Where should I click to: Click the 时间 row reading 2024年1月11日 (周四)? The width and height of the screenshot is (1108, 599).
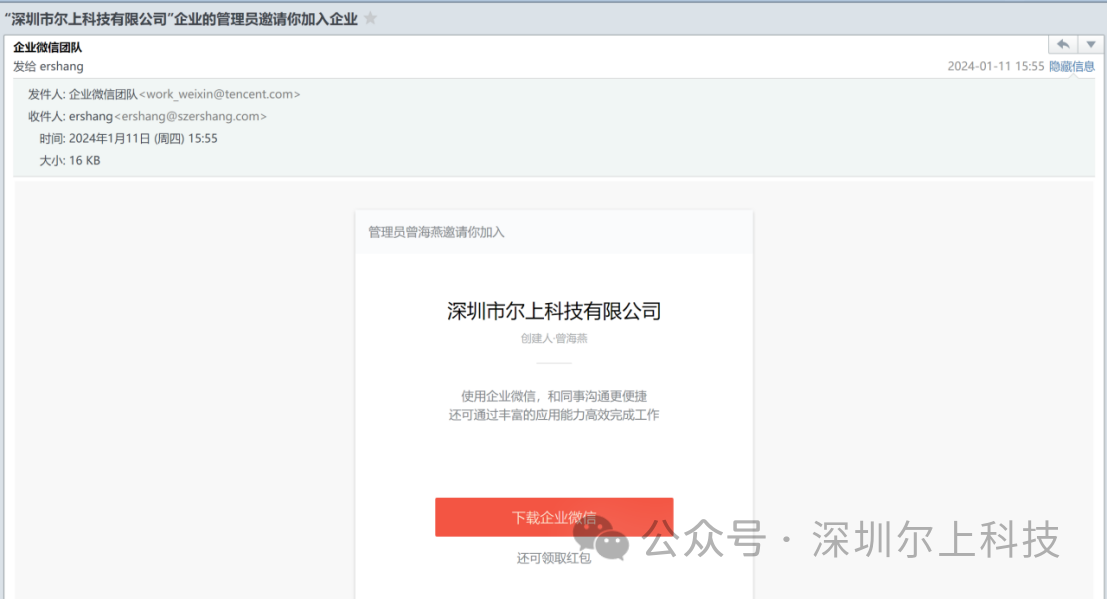click(129, 138)
